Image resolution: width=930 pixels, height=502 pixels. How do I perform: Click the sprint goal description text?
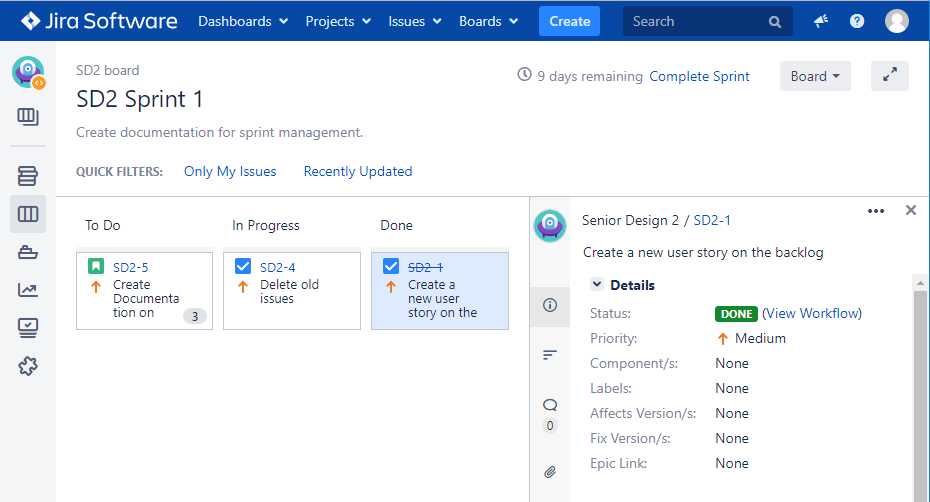(x=219, y=132)
